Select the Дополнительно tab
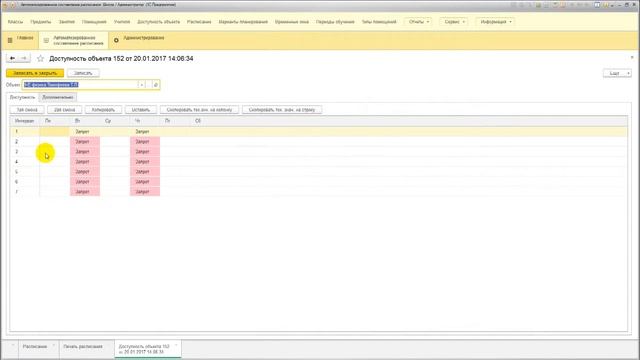Screen dimensions: 640x360 (58, 98)
